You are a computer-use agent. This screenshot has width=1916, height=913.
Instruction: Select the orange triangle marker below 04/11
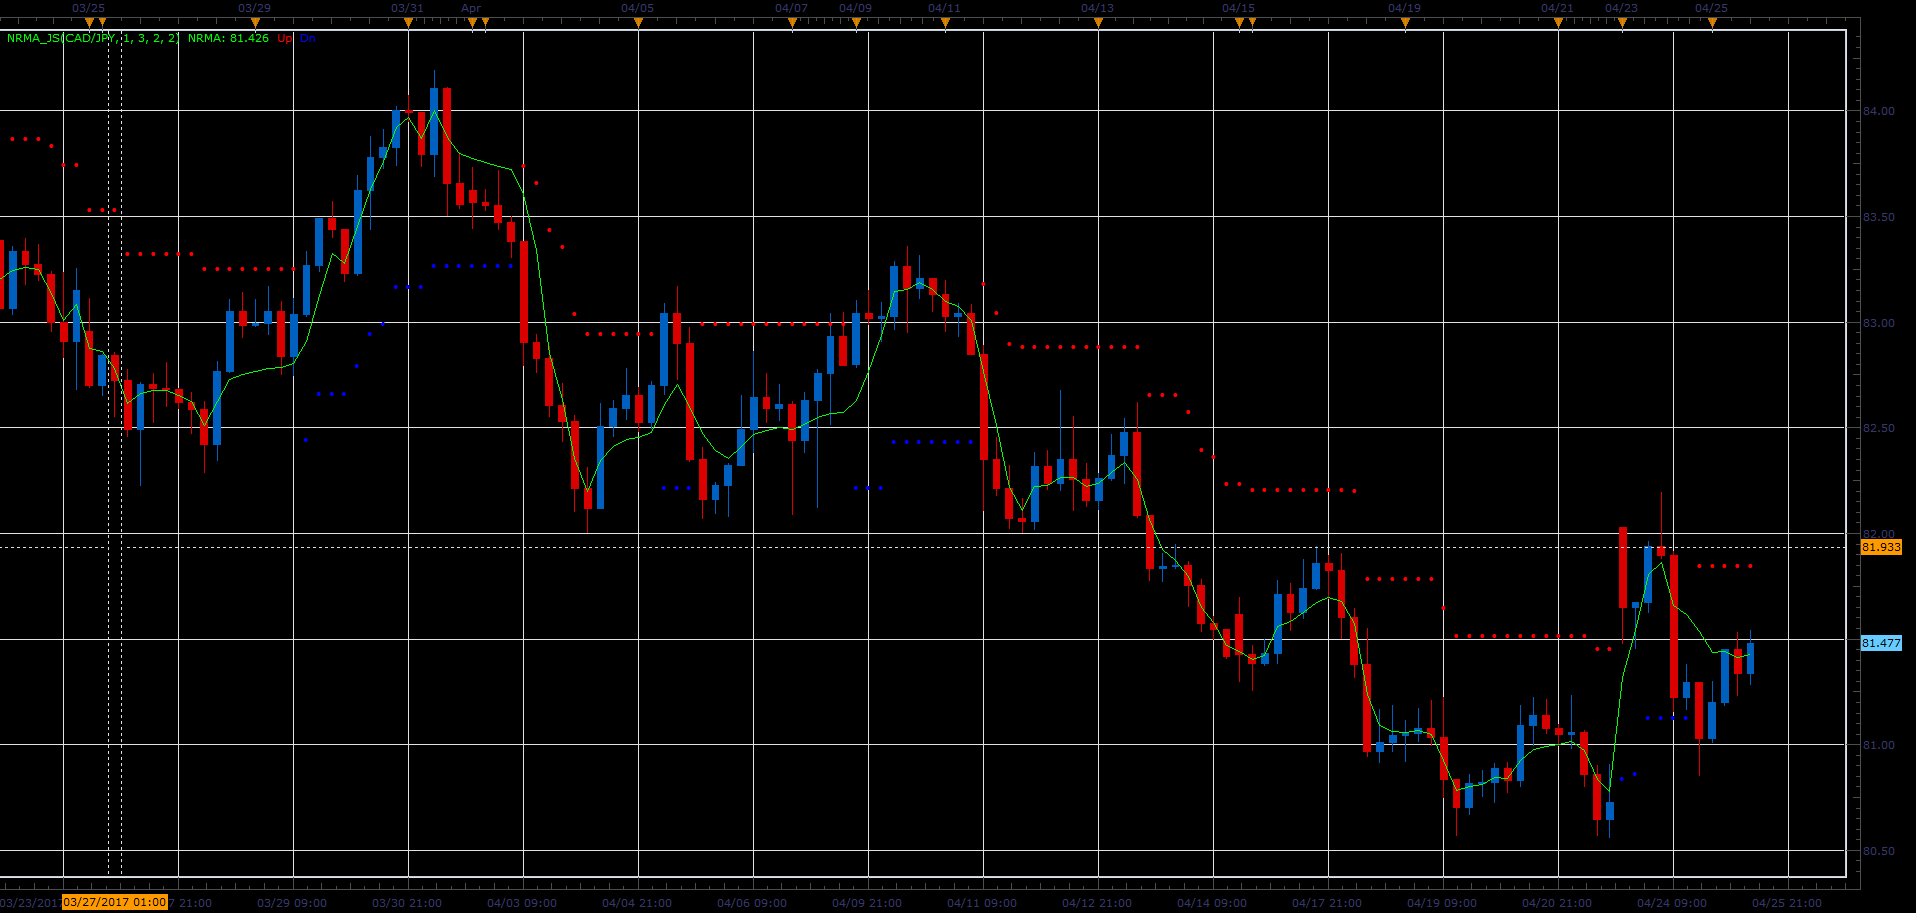(945, 22)
